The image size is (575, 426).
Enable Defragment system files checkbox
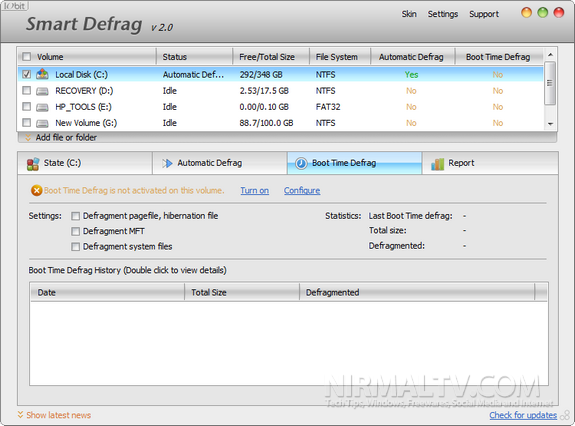[76, 247]
